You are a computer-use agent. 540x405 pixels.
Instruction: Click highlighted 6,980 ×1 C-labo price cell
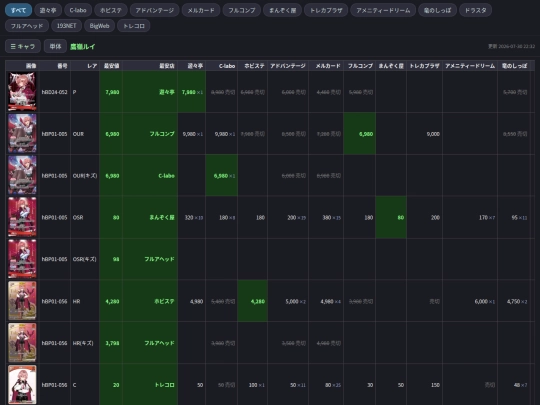coord(222,176)
